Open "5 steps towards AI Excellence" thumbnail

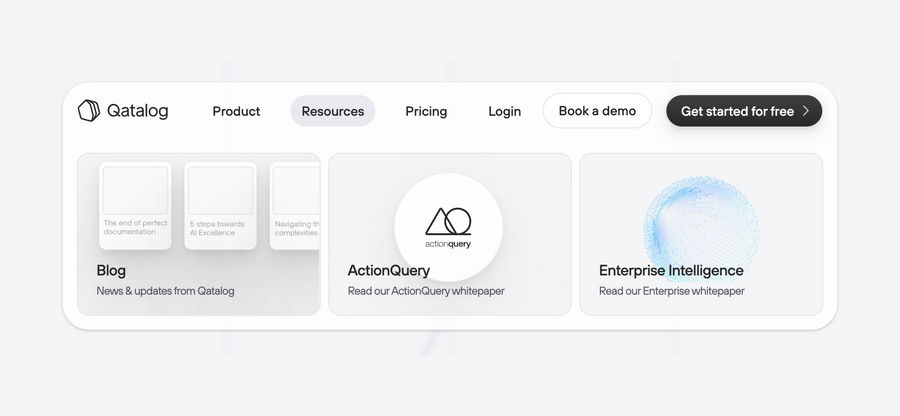220,205
